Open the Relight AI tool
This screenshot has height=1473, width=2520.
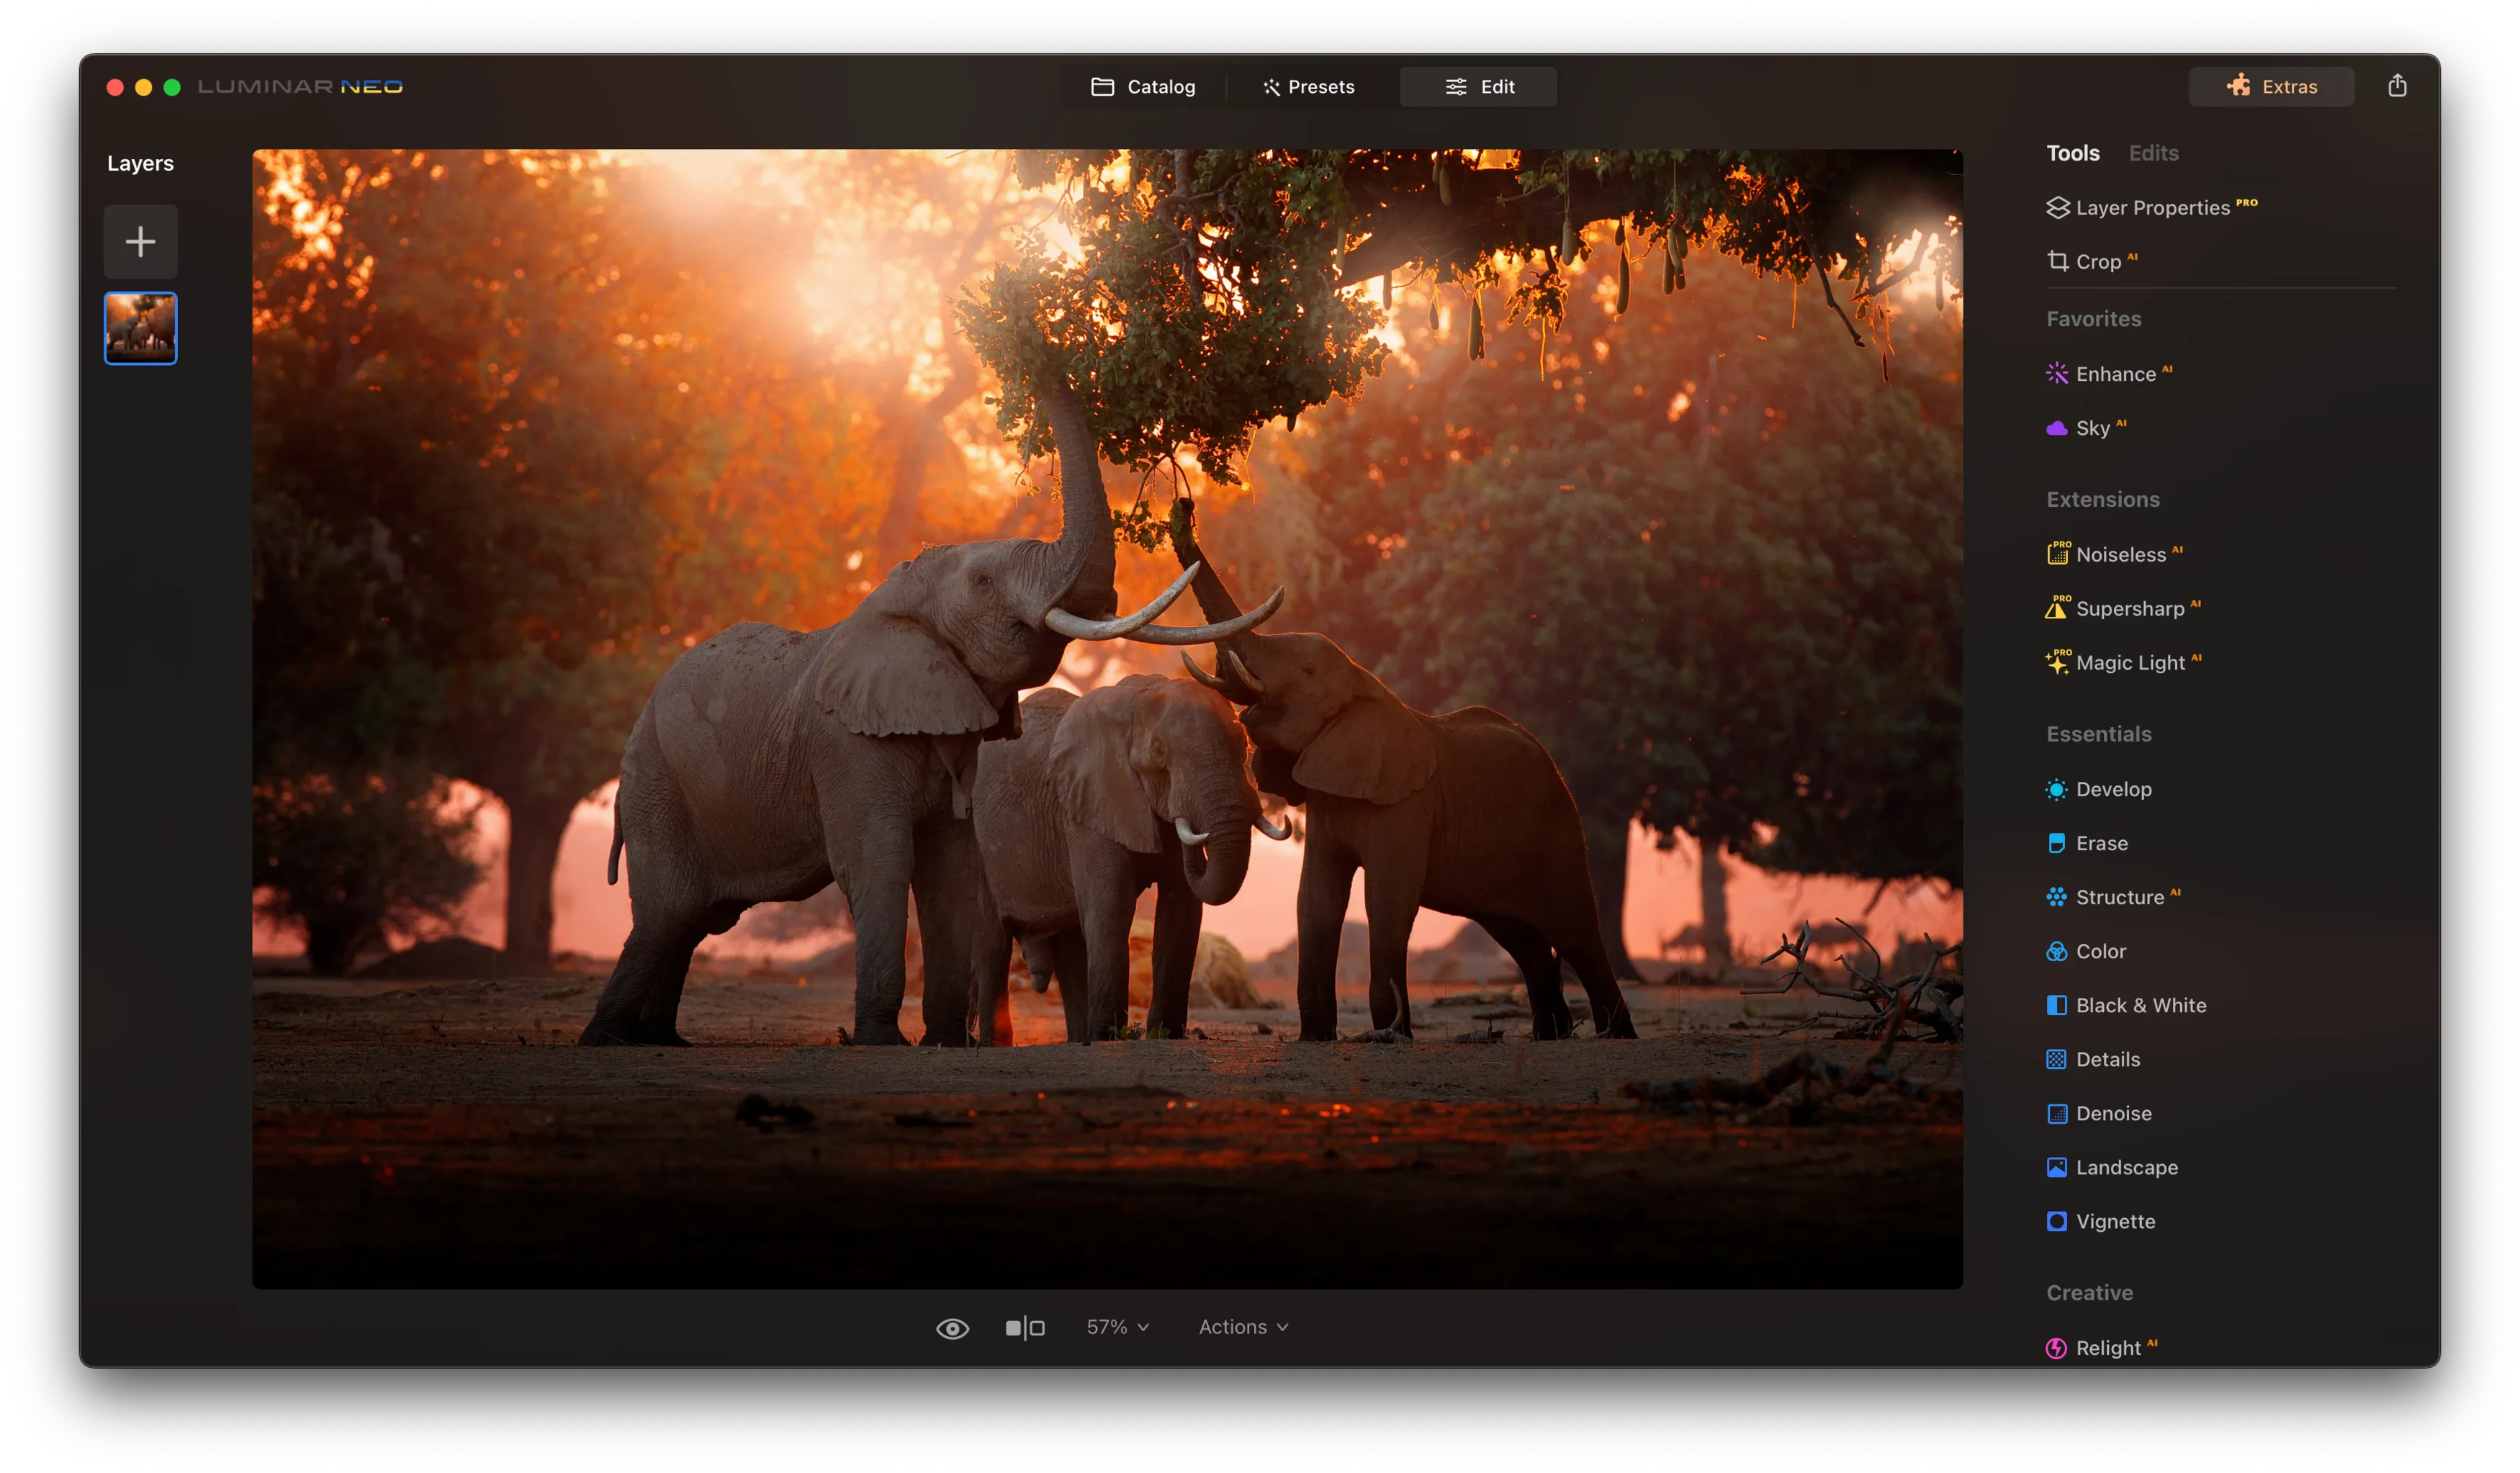[x=2107, y=1348]
